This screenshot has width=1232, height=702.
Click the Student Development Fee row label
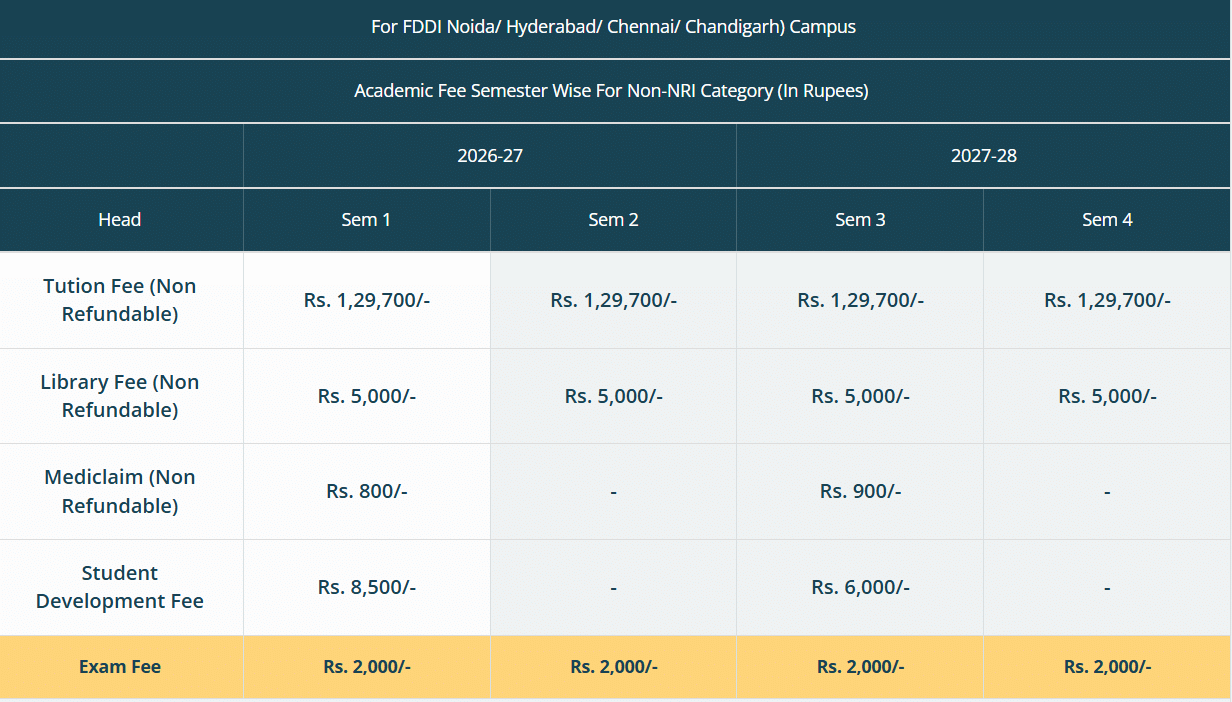pyautogui.click(x=120, y=587)
